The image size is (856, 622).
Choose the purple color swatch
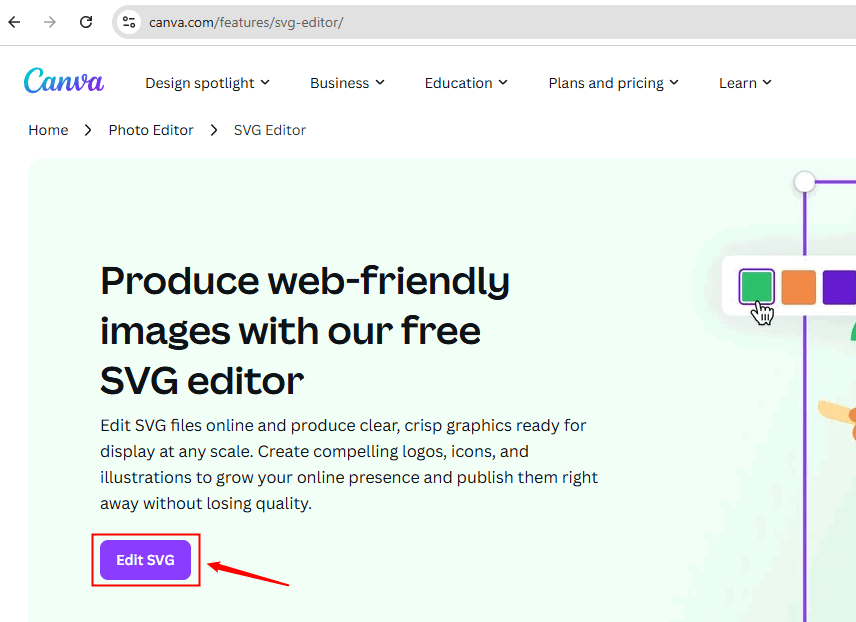(839, 287)
